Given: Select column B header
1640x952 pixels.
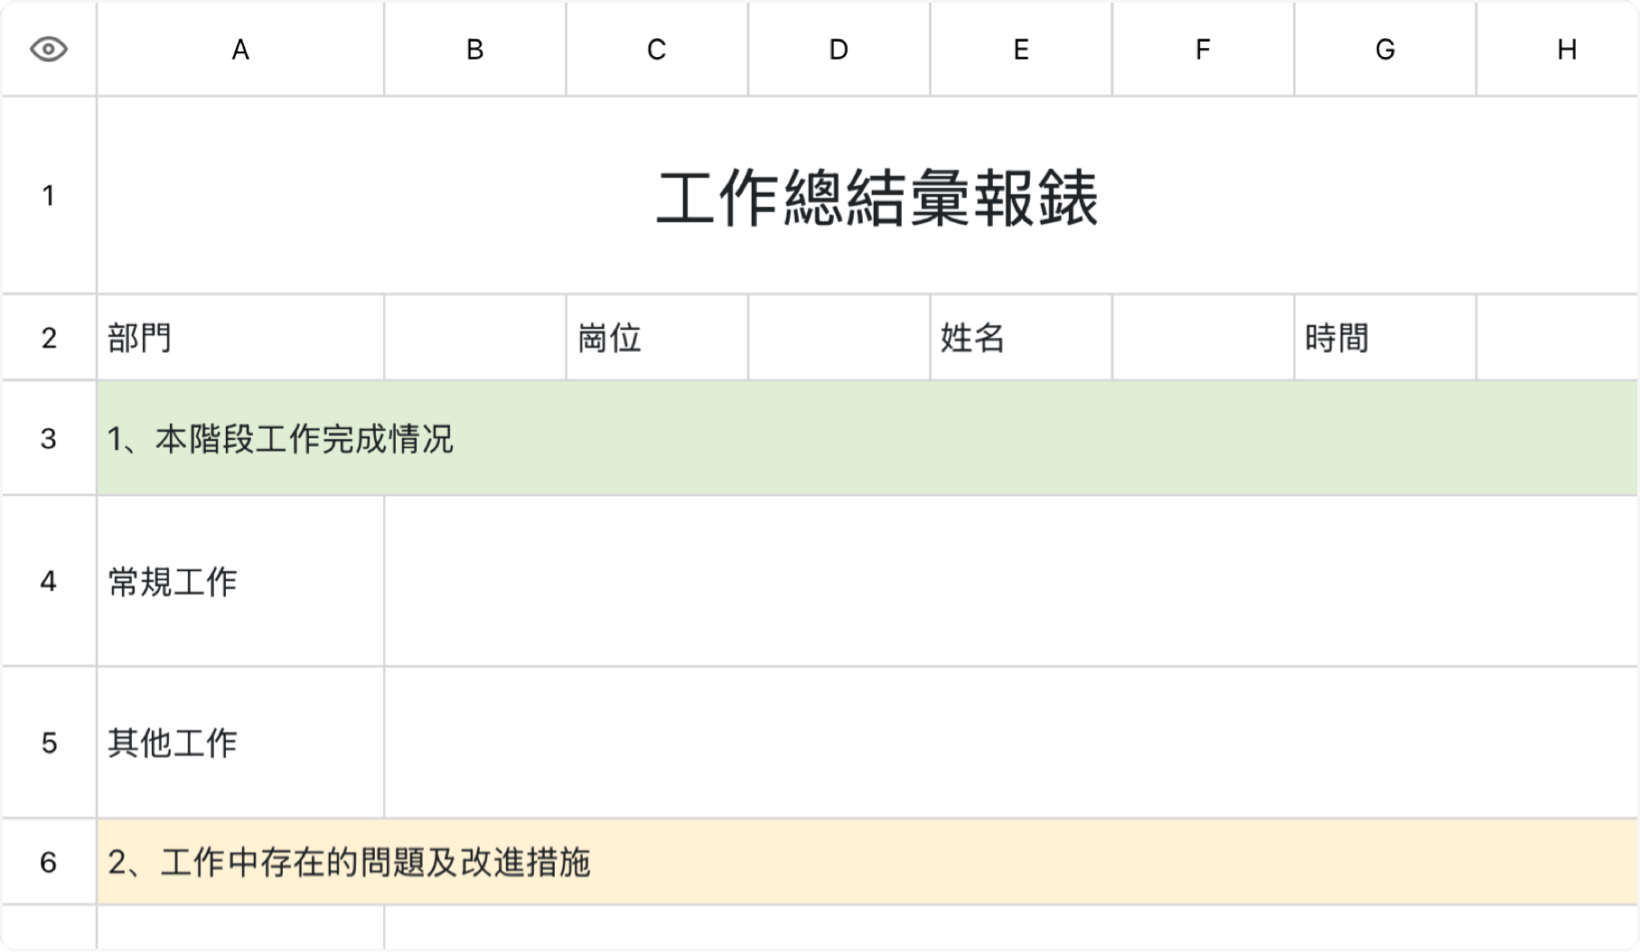Looking at the screenshot, I should (x=475, y=49).
